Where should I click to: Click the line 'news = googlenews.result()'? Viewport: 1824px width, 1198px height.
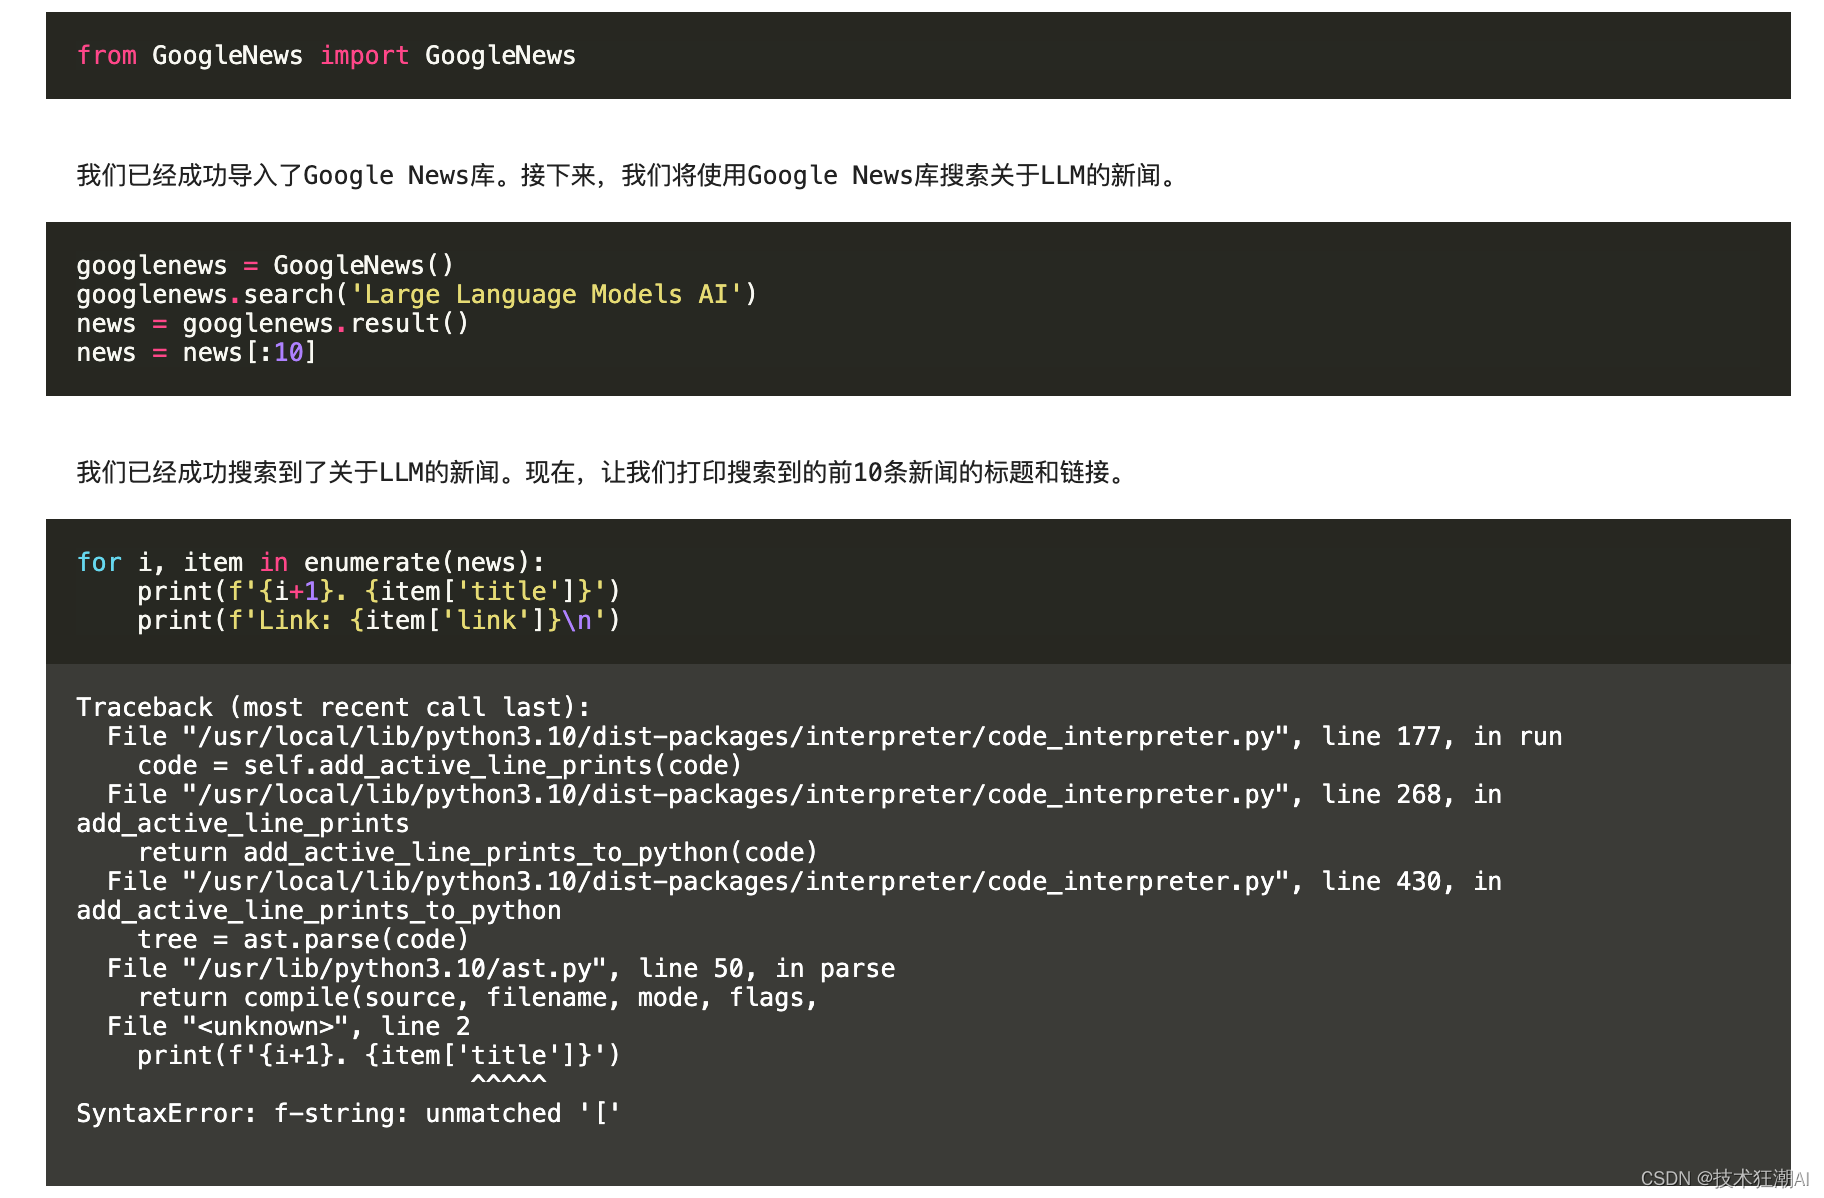point(273,323)
